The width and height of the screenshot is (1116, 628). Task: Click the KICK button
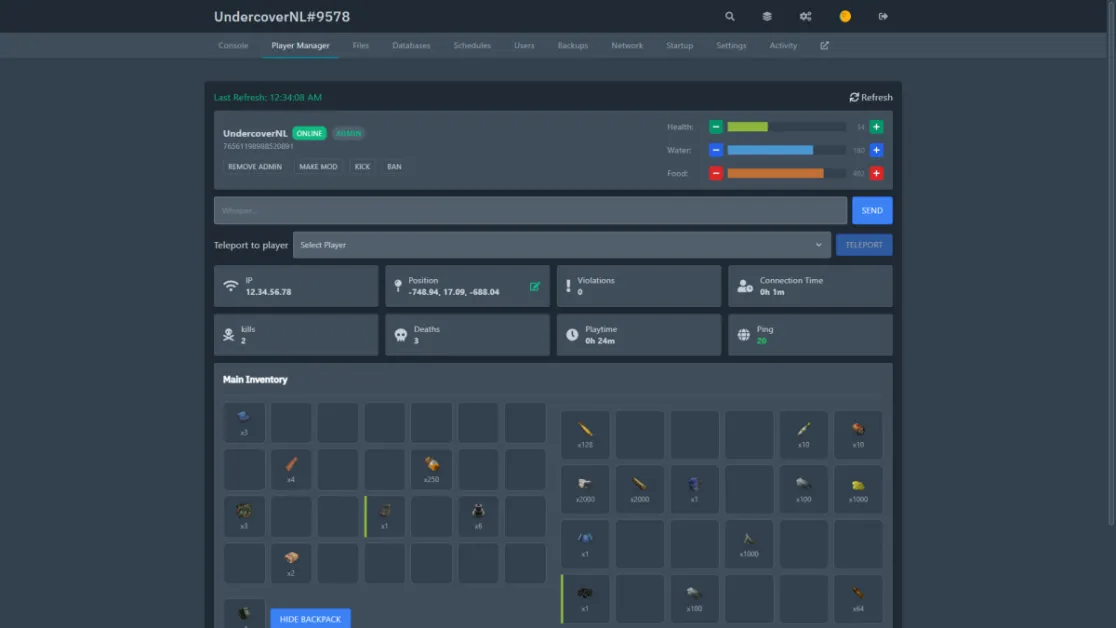point(362,167)
